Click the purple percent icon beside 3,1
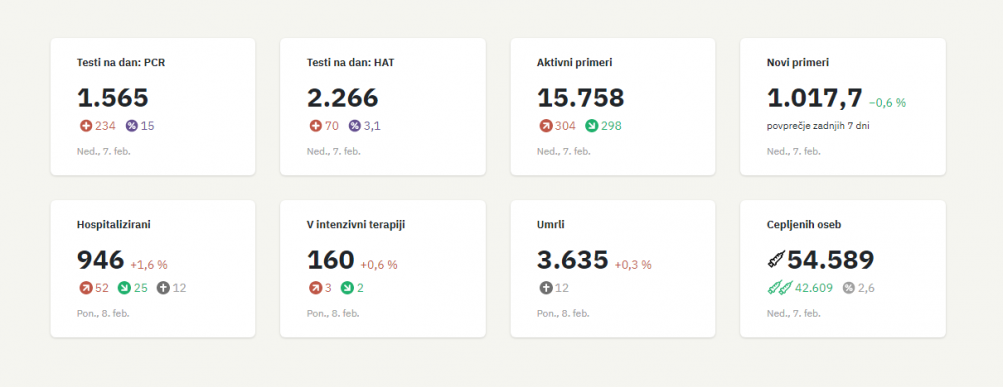 click(355, 126)
